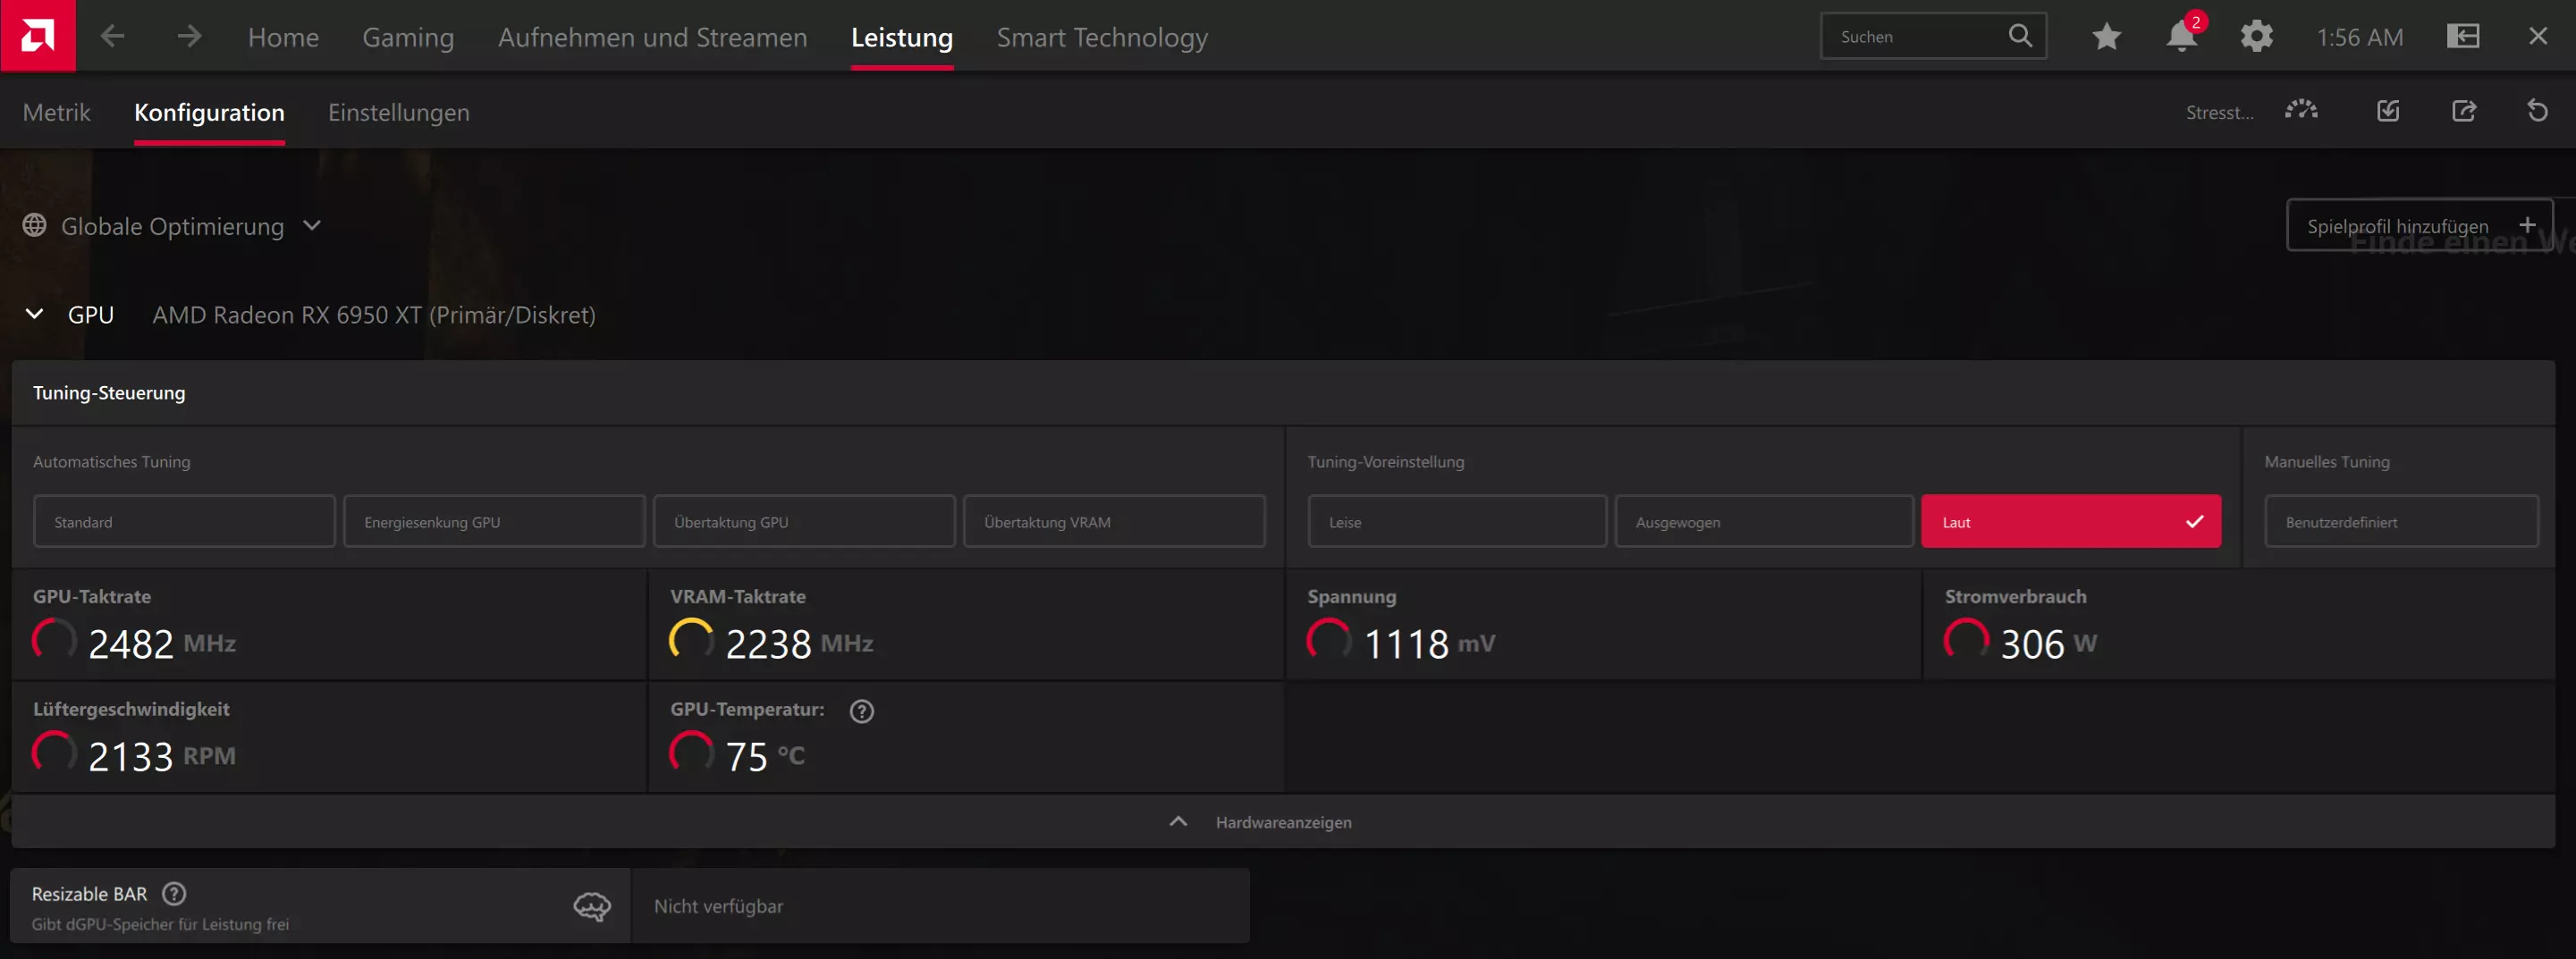Screen dimensions: 2576x959
Task: Click the Nicht verfügbar status field
Action: (x=941, y=905)
